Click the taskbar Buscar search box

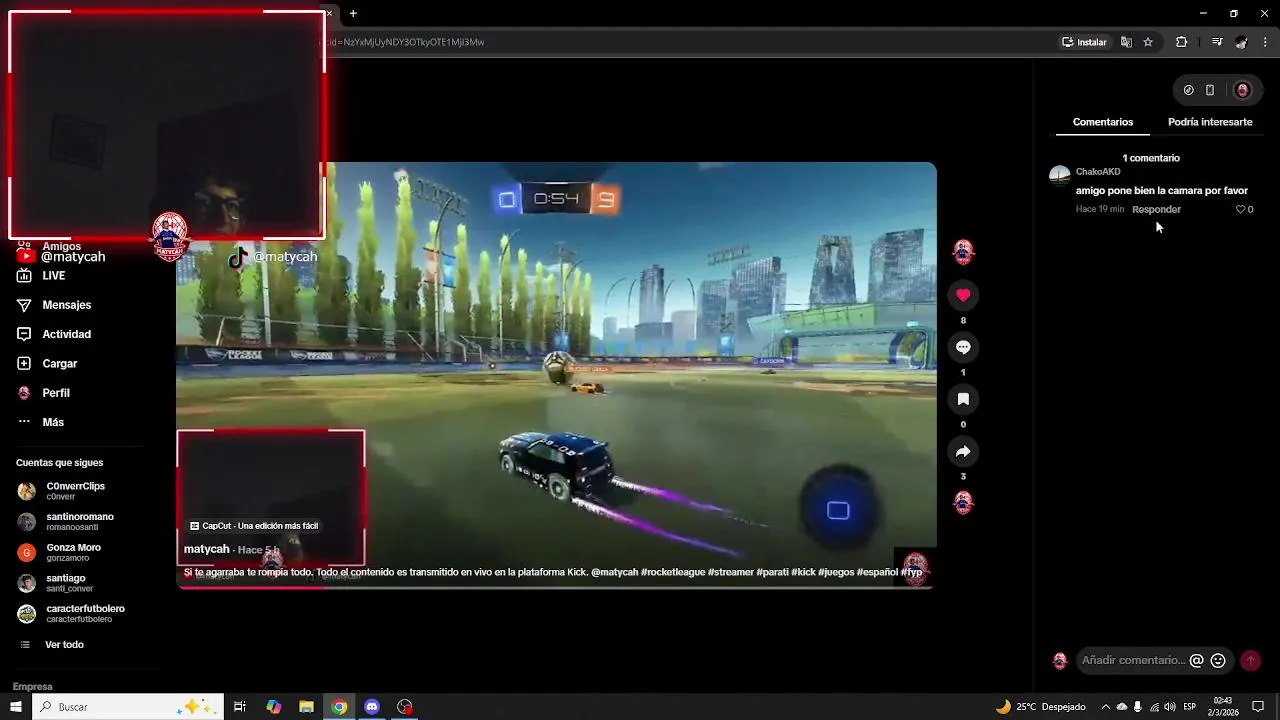(x=128, y=707)
